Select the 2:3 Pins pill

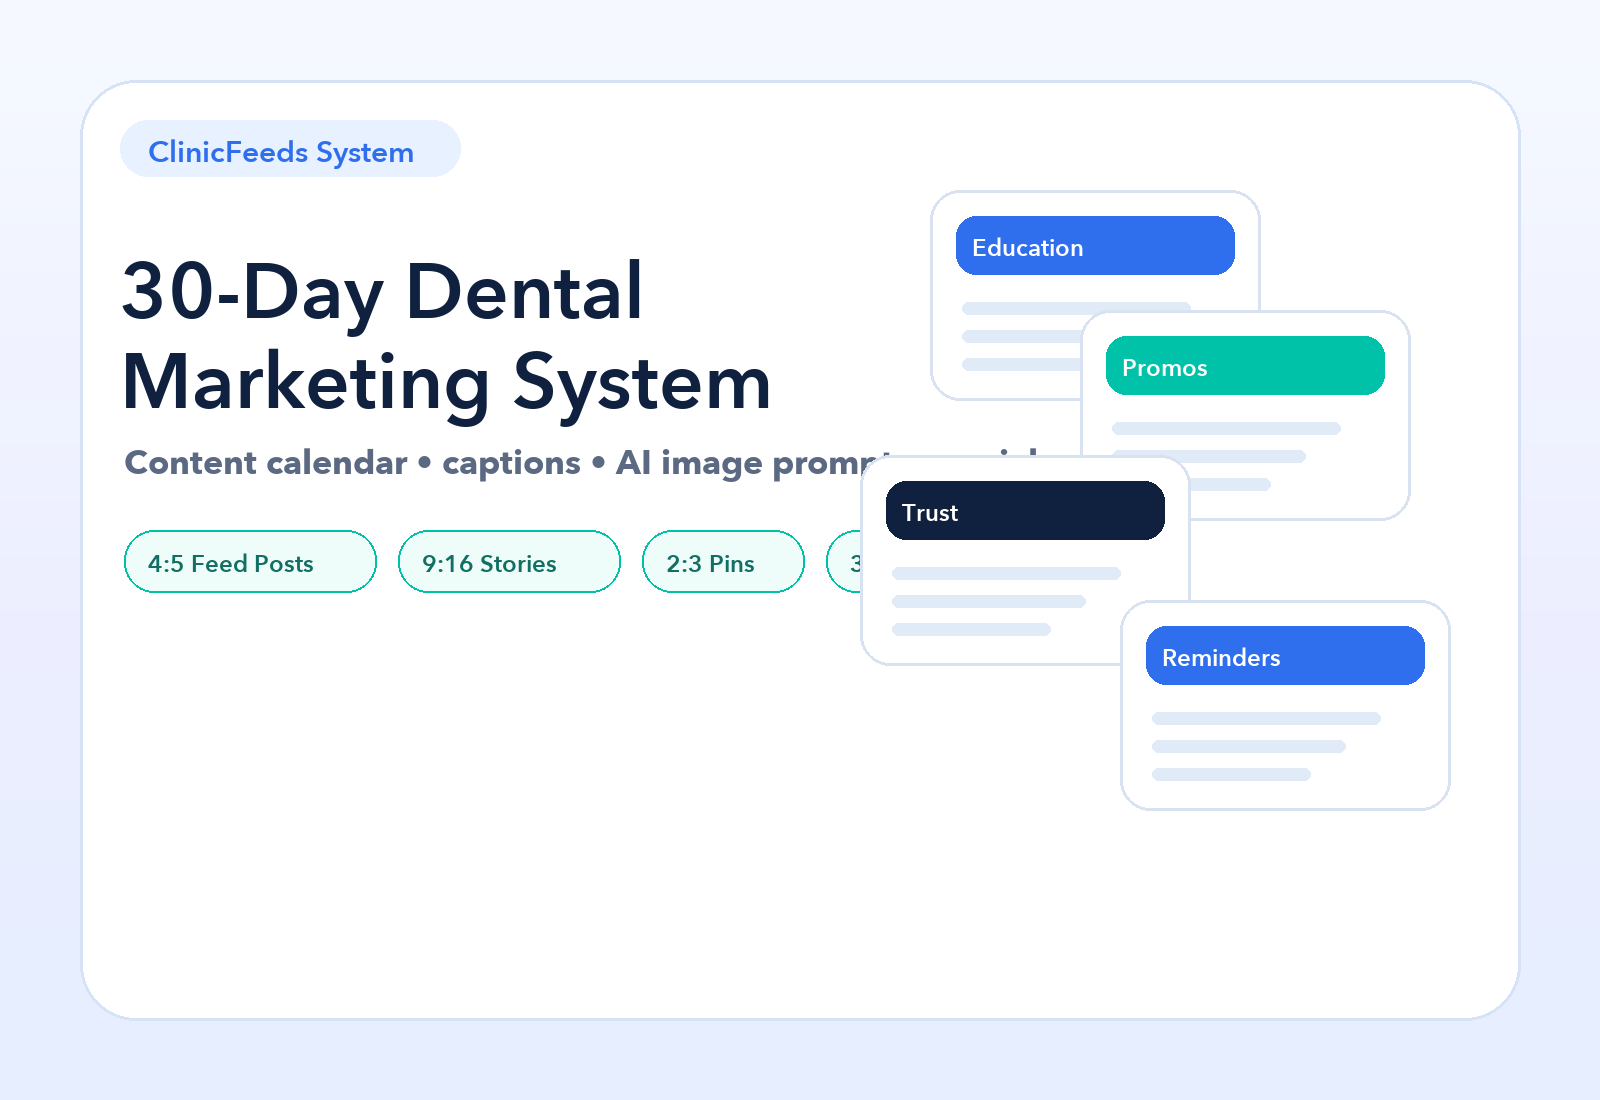[723, 562]
